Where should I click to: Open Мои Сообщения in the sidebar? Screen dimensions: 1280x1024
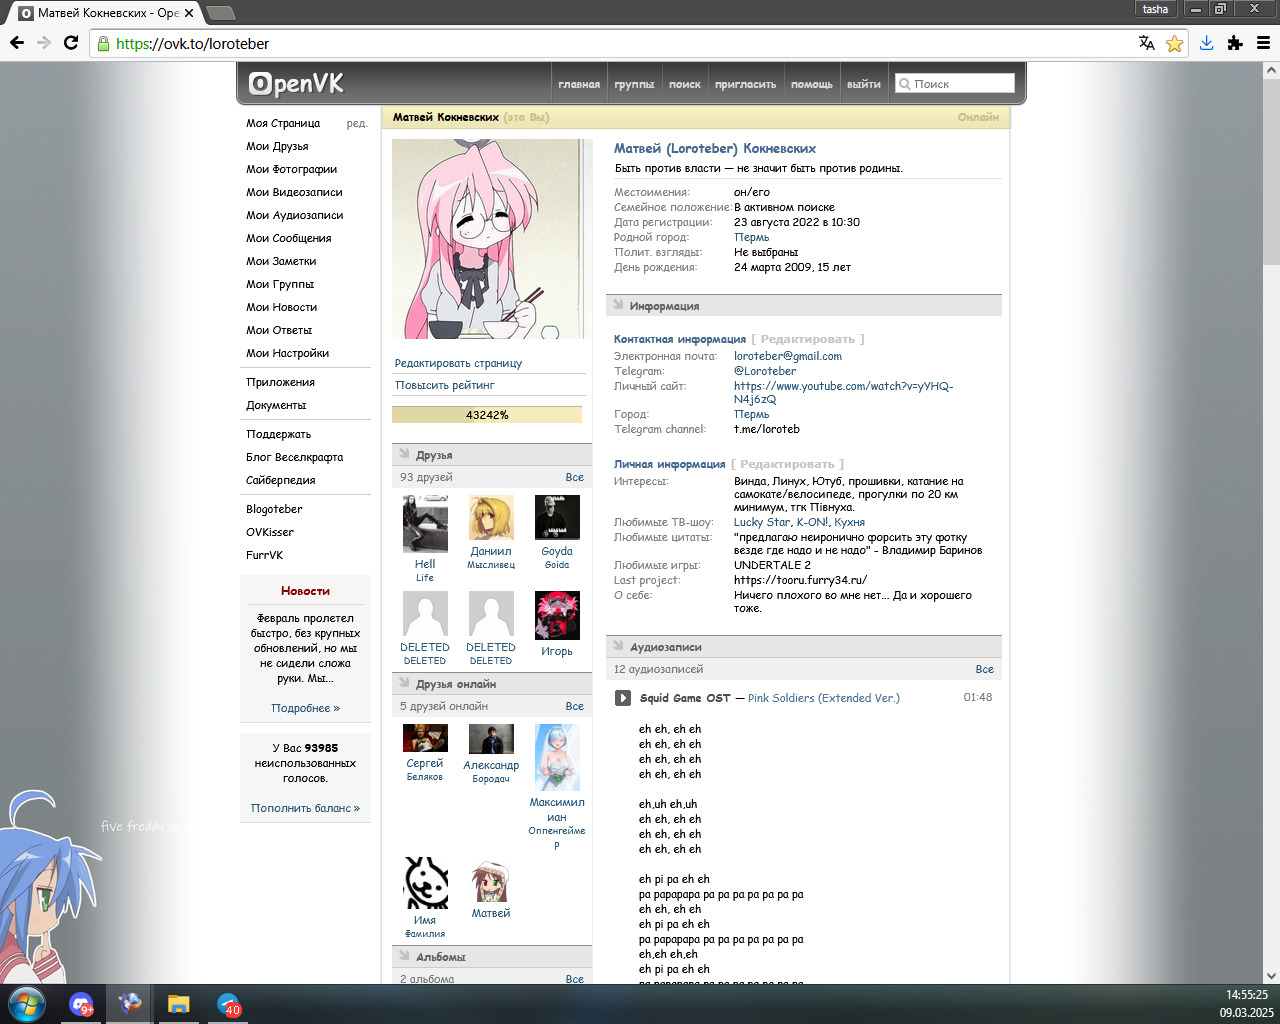coord(289,238)
